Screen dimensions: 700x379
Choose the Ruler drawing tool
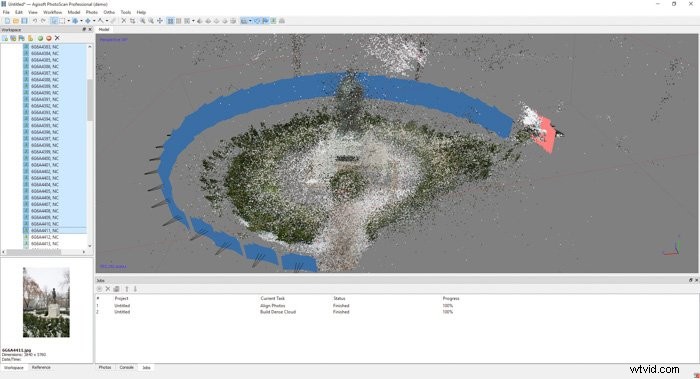(101, 21)
